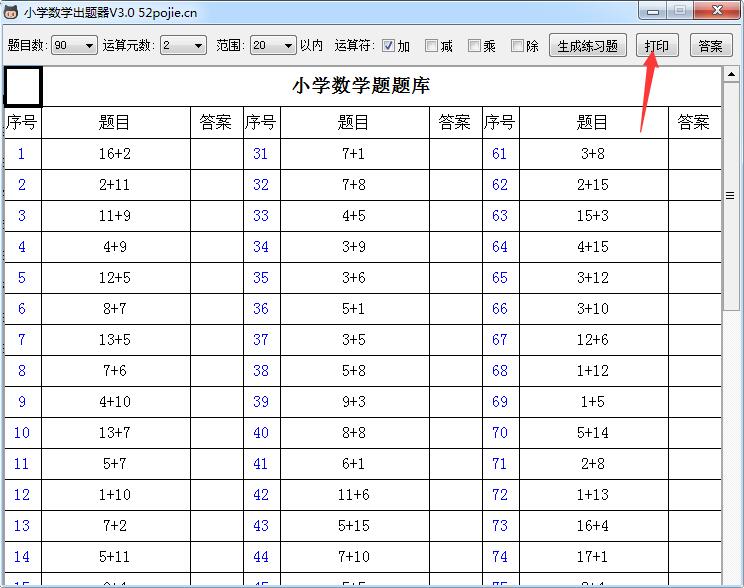Select problem 3+12 in row 65

coord(594,278)
